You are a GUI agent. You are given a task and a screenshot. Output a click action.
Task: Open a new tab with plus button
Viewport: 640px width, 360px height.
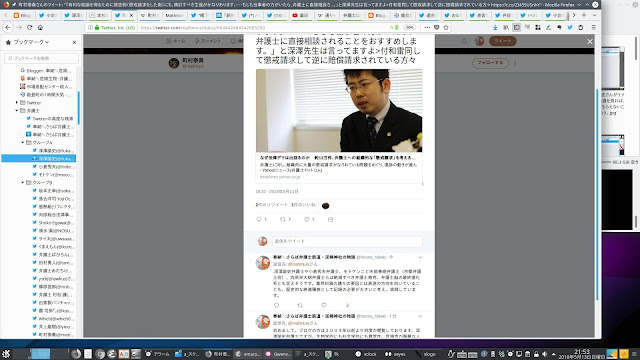pyautogui.click(x=584, y=15)
